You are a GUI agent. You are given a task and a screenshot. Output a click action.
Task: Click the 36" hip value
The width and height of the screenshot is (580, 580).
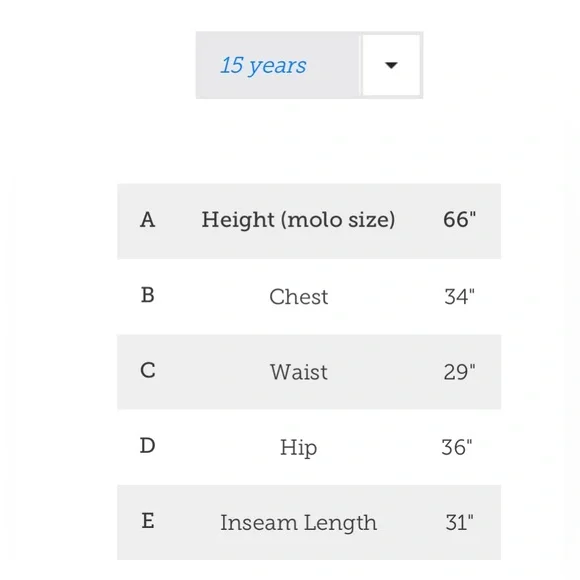[457, 447]
